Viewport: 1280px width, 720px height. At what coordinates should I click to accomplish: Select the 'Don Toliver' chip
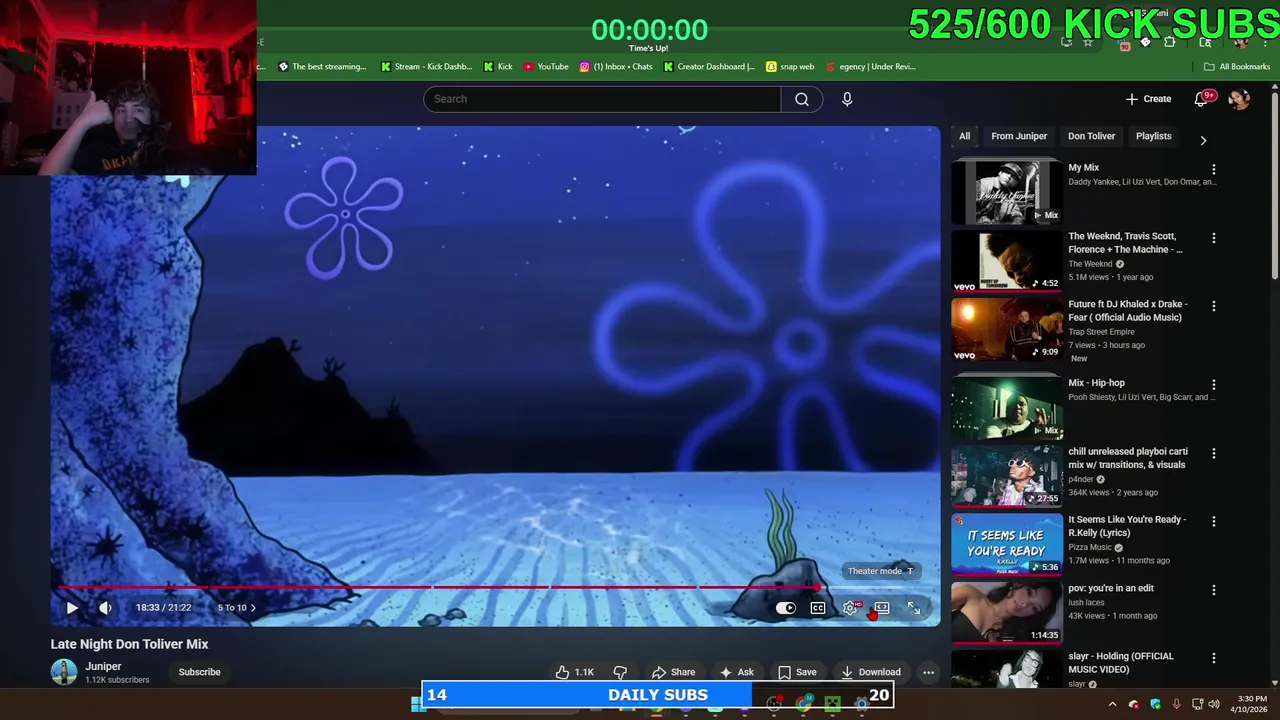click(1091, 136)
